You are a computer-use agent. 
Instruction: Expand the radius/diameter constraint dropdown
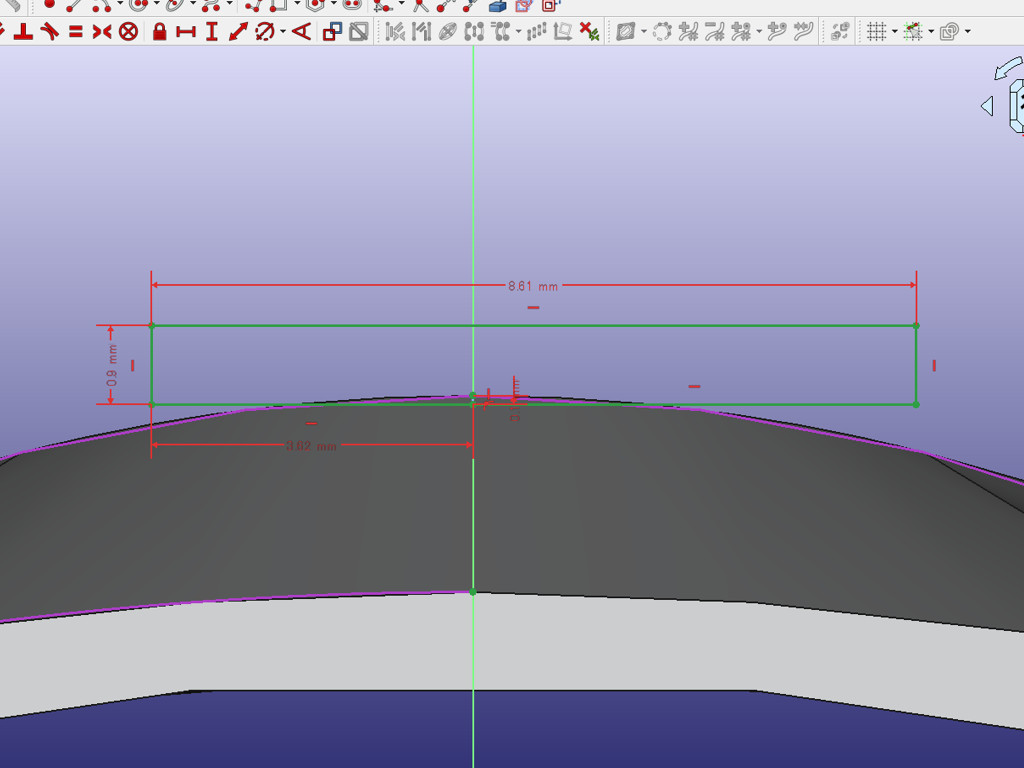[x=283, y=32]
